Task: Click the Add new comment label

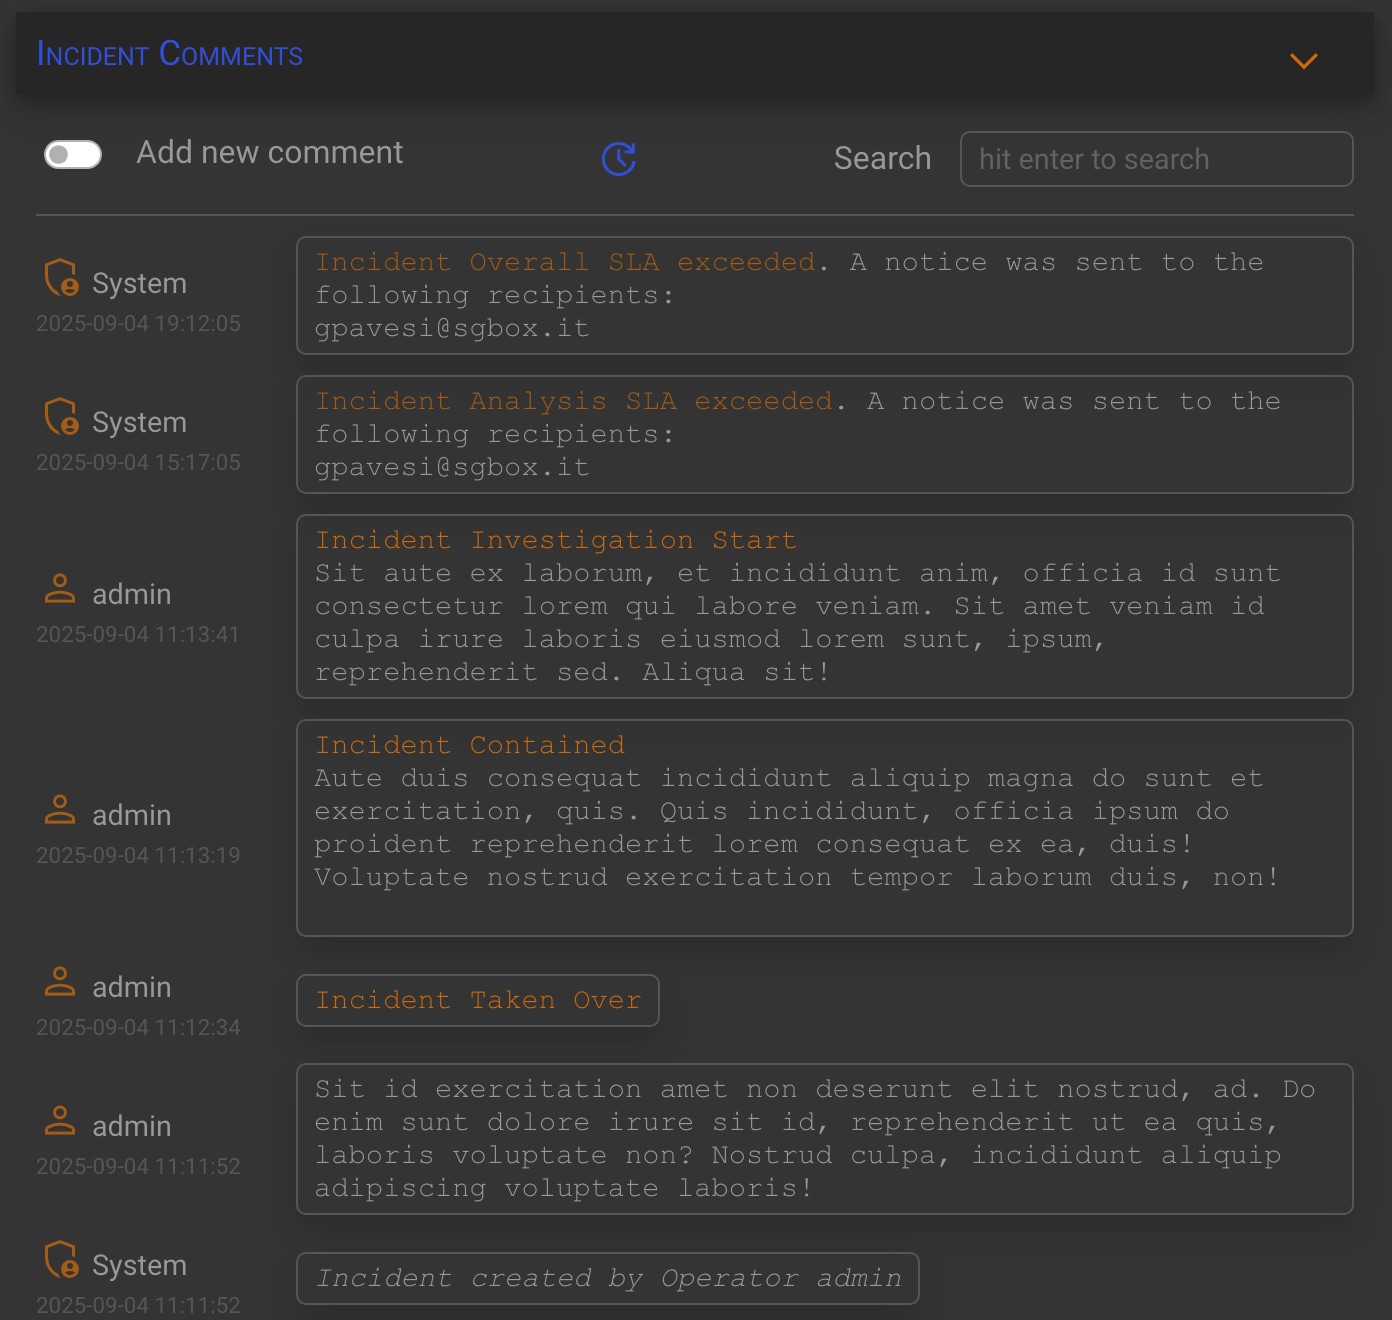Action: (270, 152)
